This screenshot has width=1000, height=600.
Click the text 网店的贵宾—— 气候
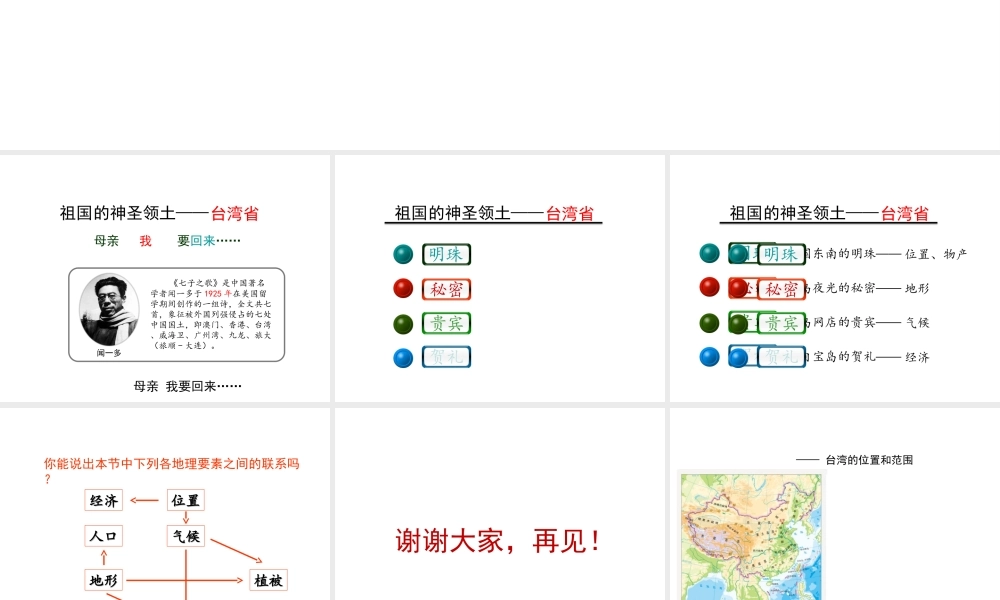coord(869,323)
